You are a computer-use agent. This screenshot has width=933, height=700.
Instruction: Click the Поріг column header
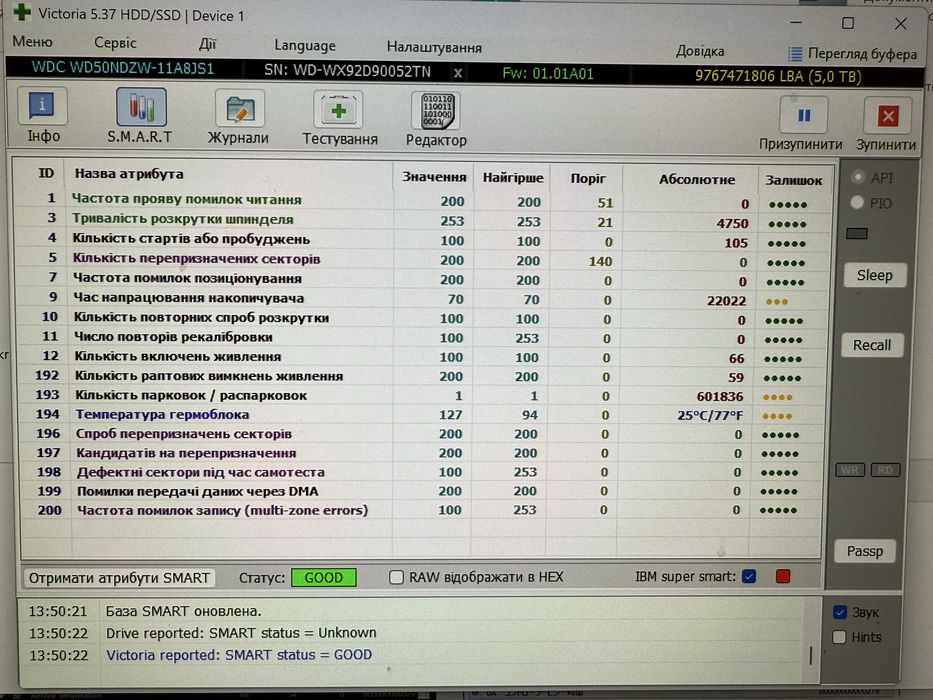588,179
